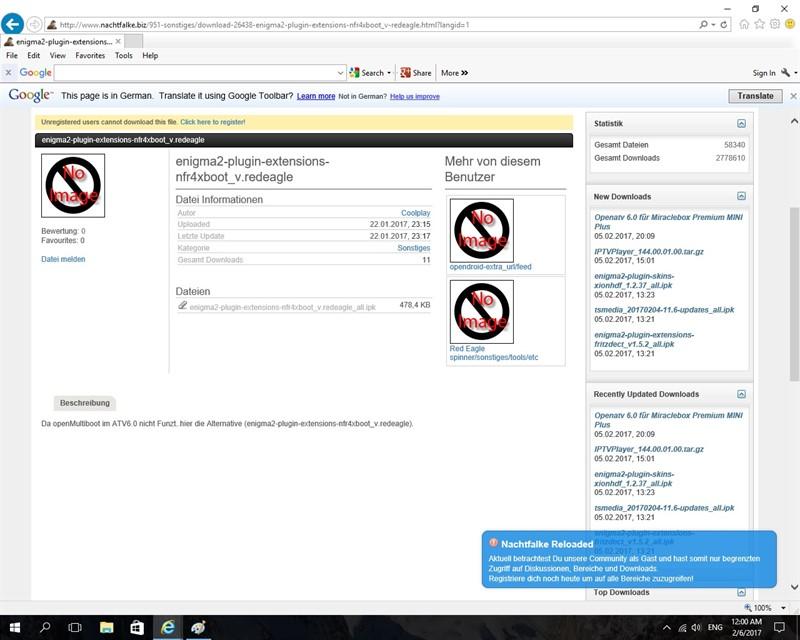Select the enigma2-plugin-extensions browser tab

(62, 41)
